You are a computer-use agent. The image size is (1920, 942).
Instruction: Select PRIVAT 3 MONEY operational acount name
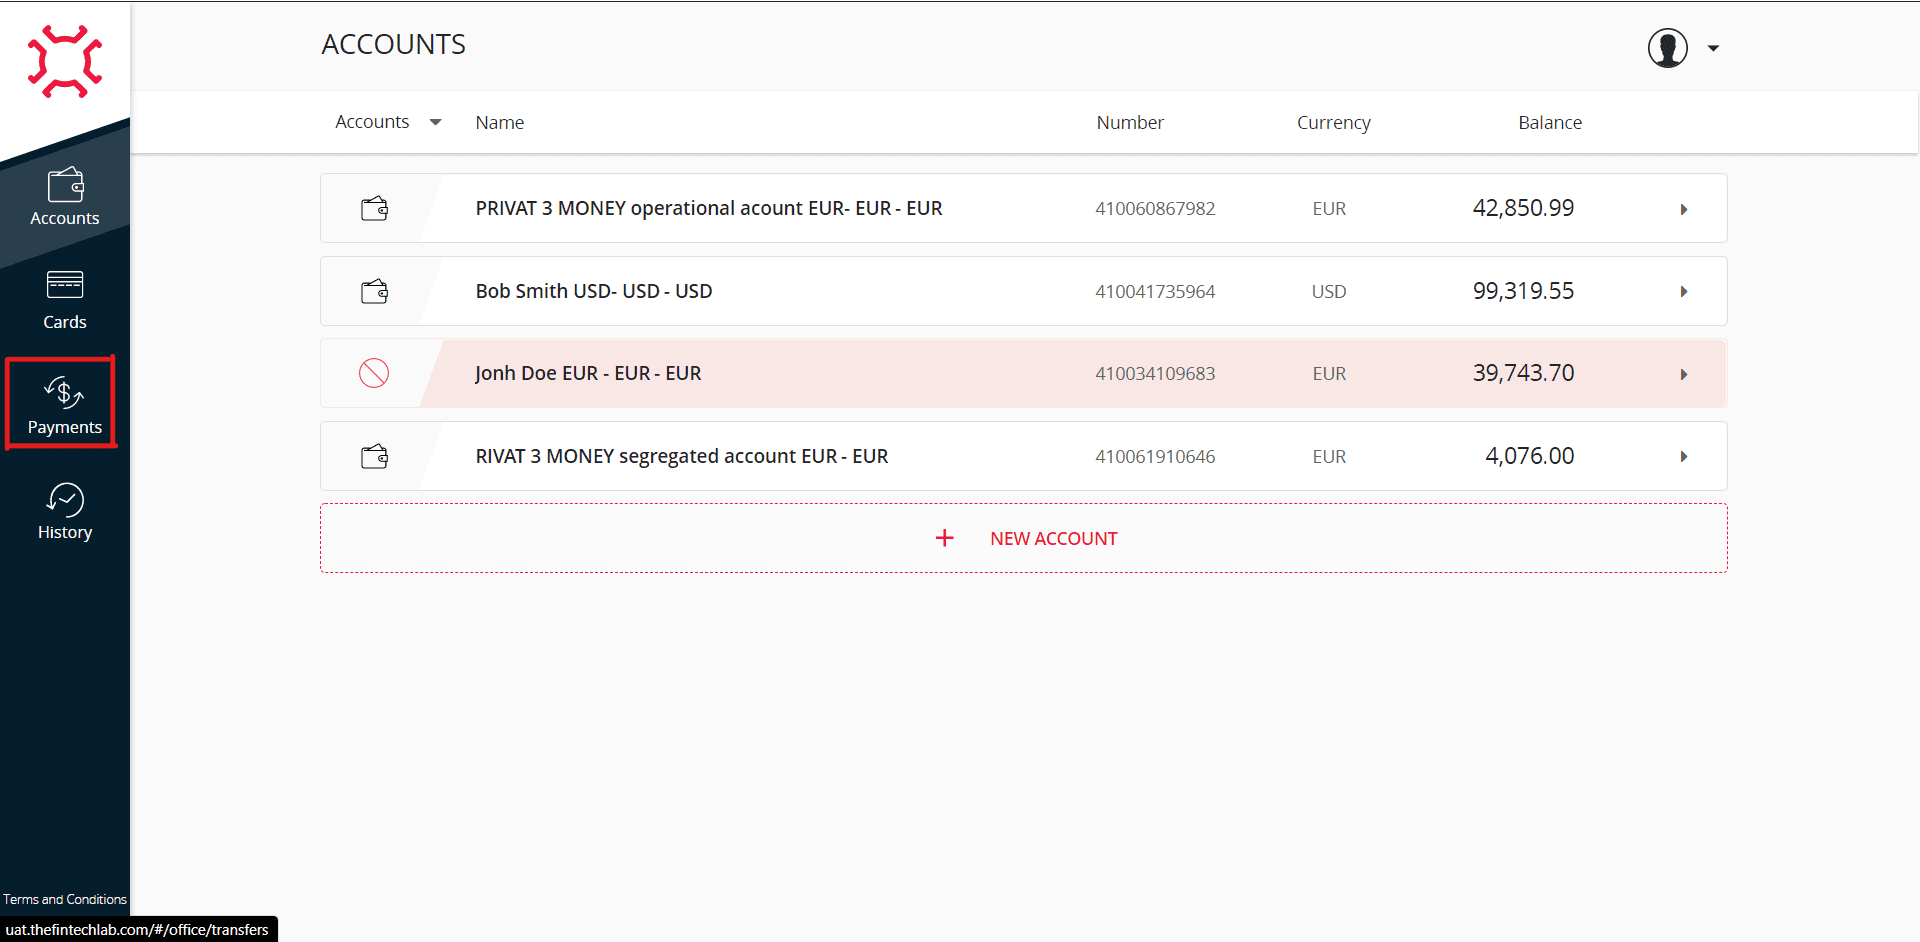(709, 208)
